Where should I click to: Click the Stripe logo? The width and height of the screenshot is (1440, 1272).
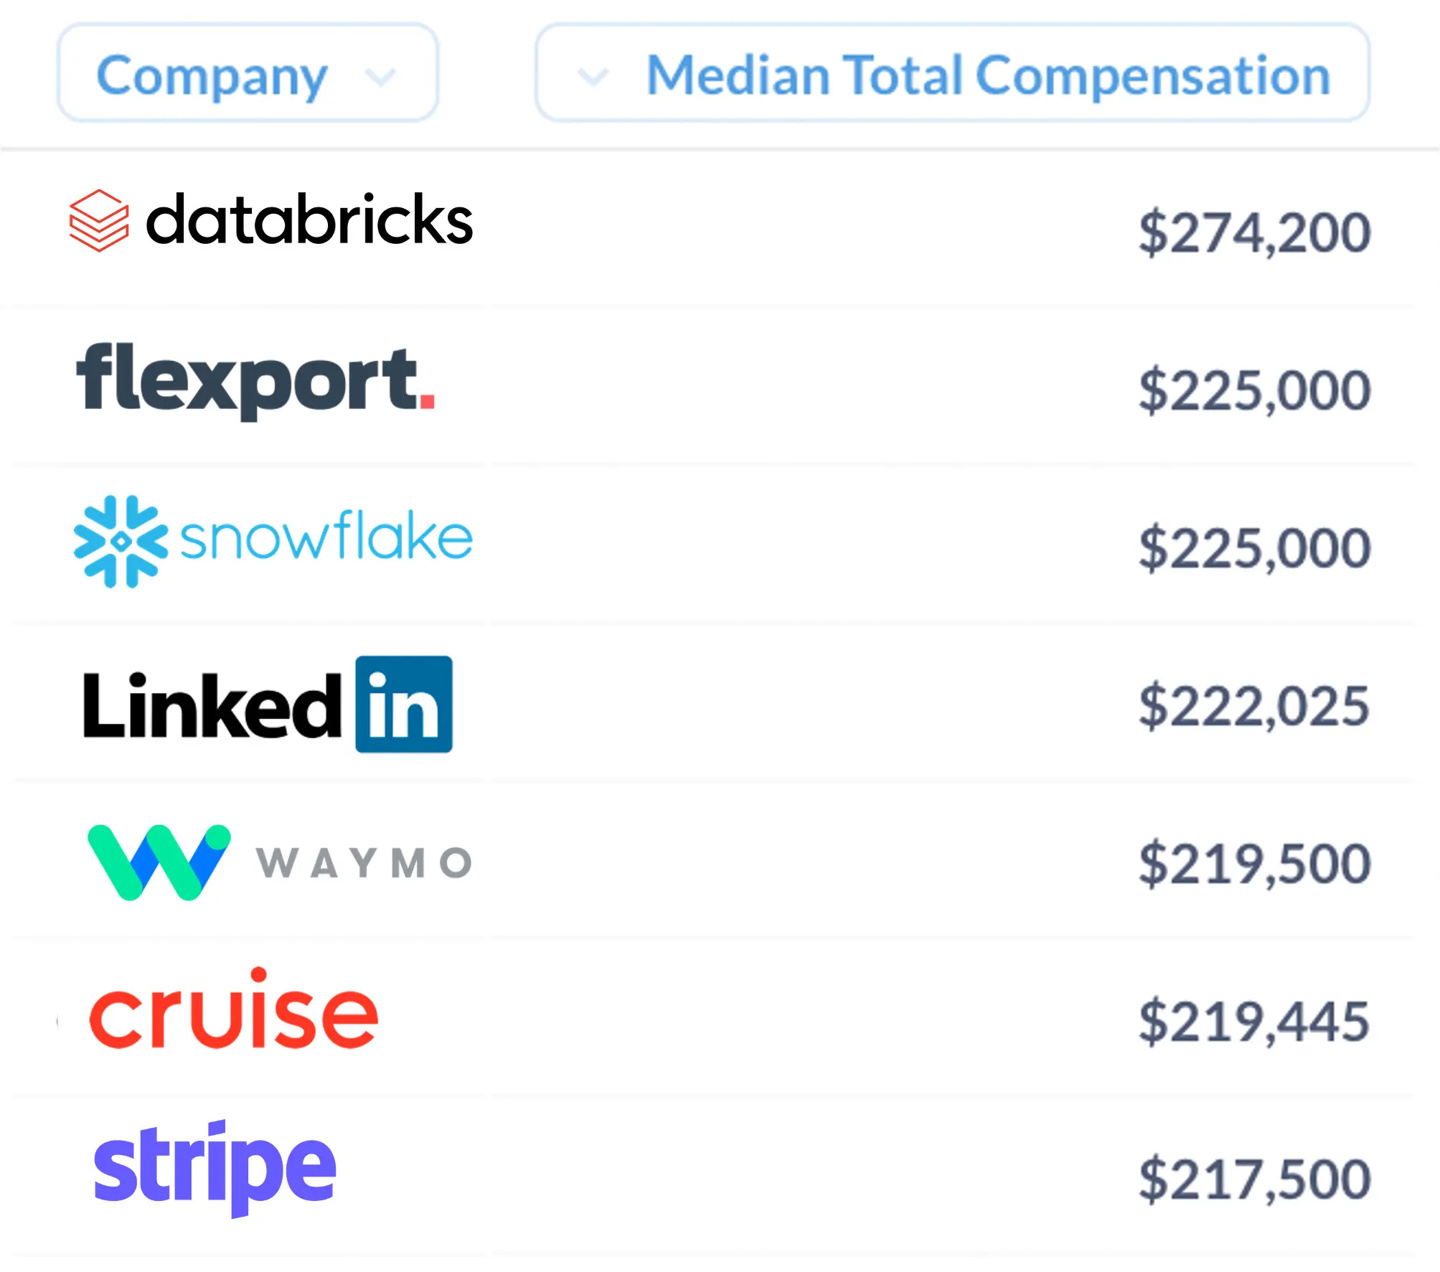(214, 1167)
